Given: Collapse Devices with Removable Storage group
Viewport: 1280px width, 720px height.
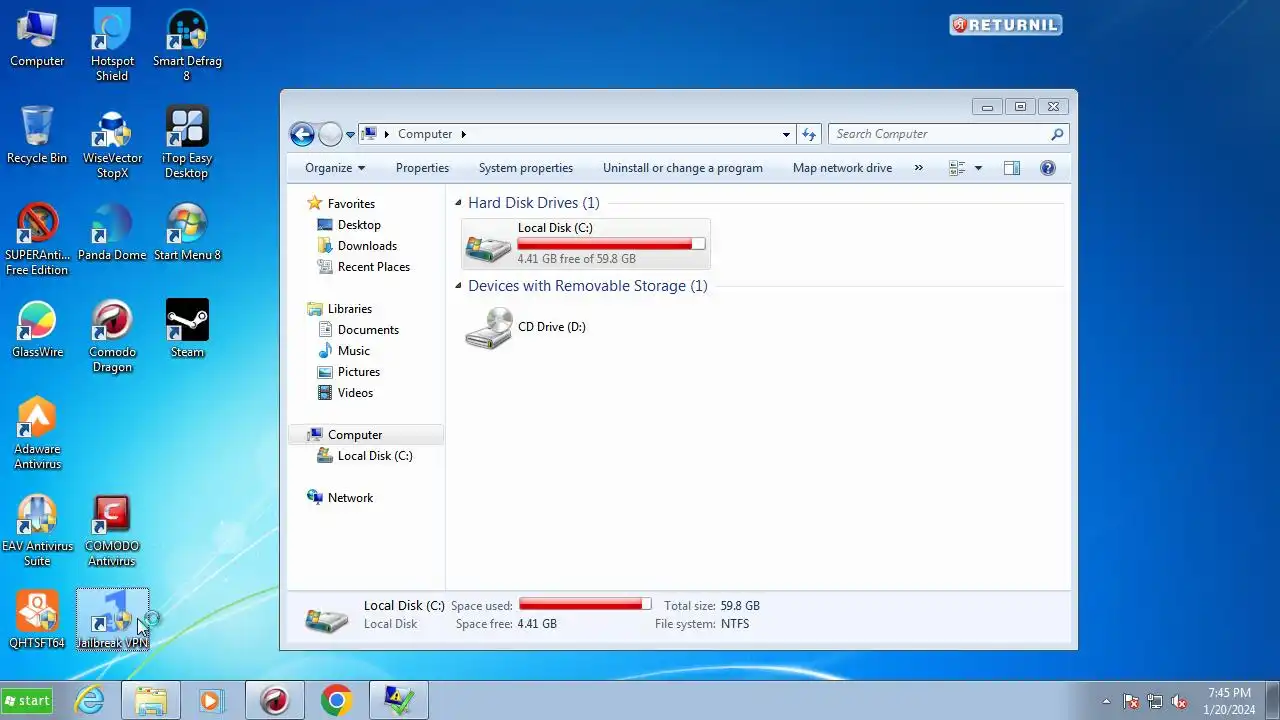Looking at the screenshot, I should click(459, 286).
